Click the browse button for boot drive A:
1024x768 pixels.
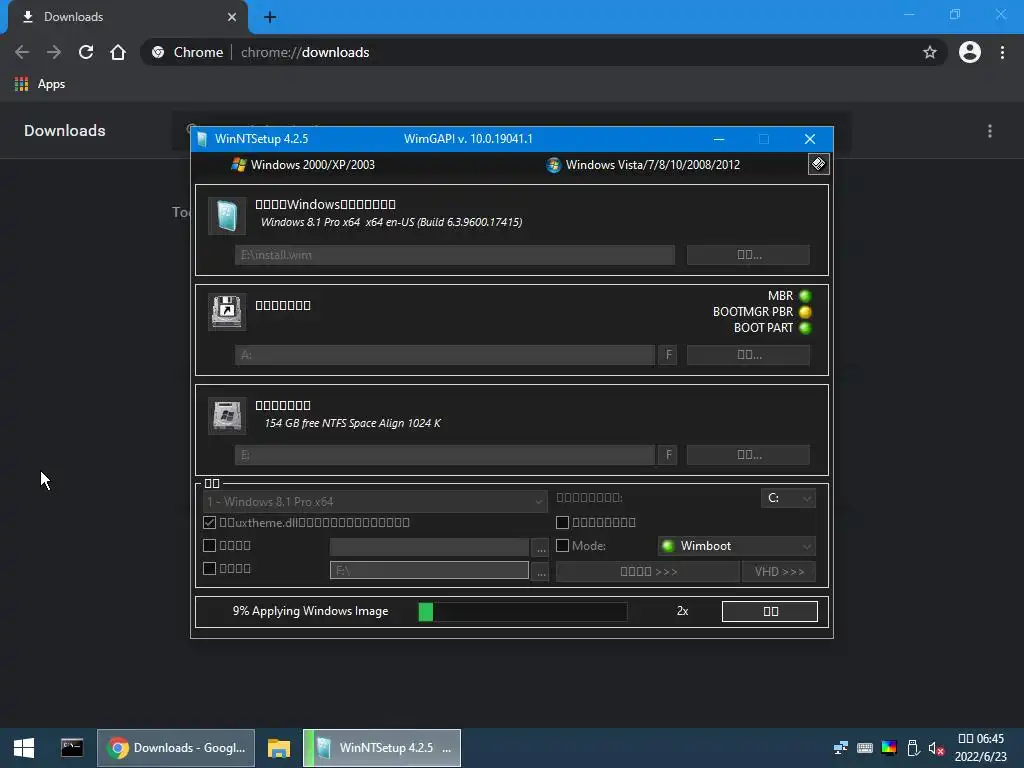tap(748, 355)
